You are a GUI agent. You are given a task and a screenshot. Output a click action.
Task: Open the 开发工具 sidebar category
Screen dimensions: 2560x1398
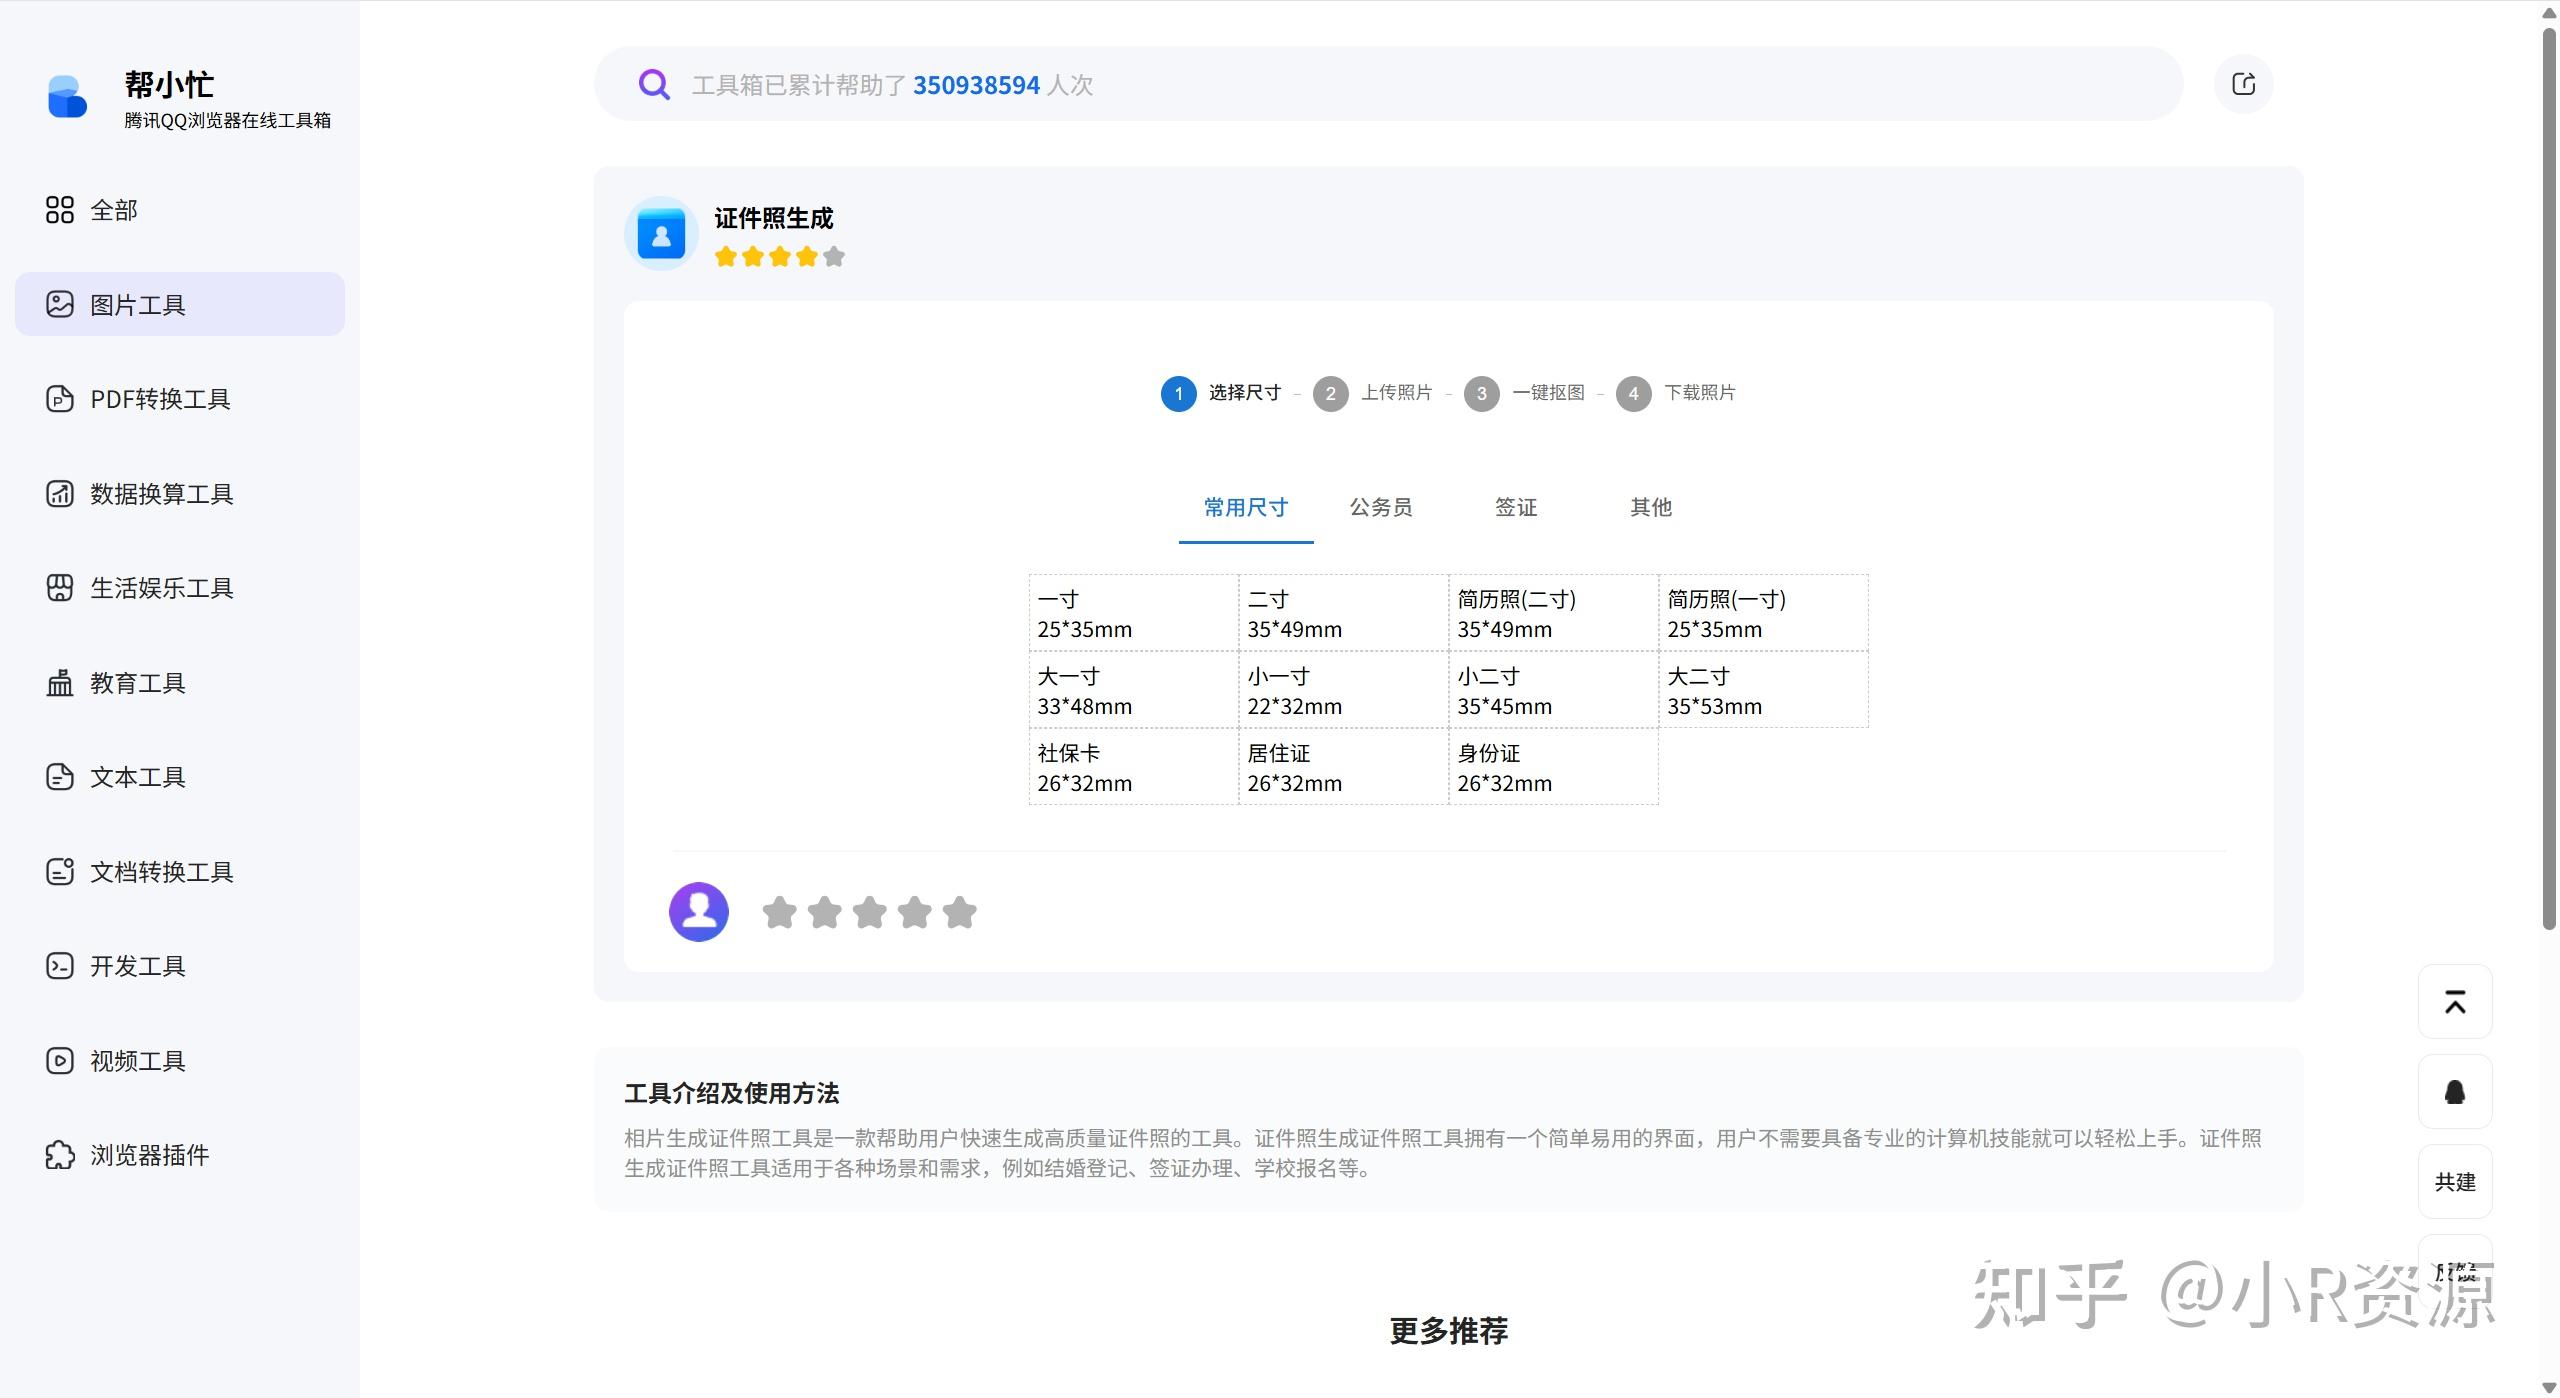click(137, 966)
